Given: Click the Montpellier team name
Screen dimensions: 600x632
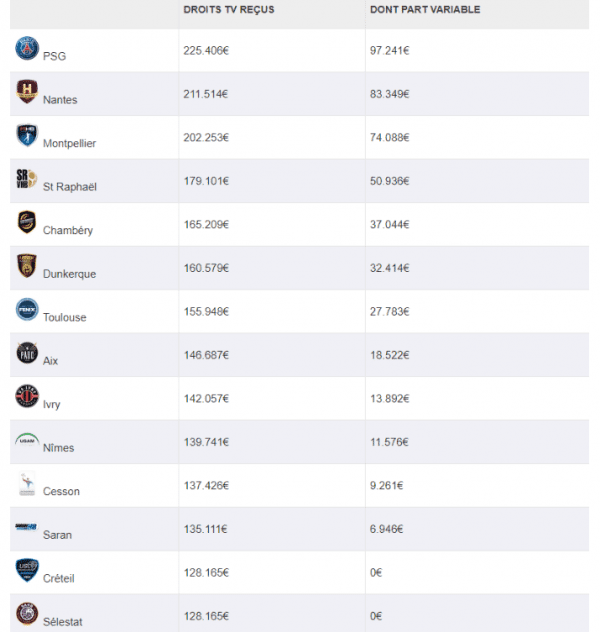Looking at the screenshot, I should (x=69, y=143).
